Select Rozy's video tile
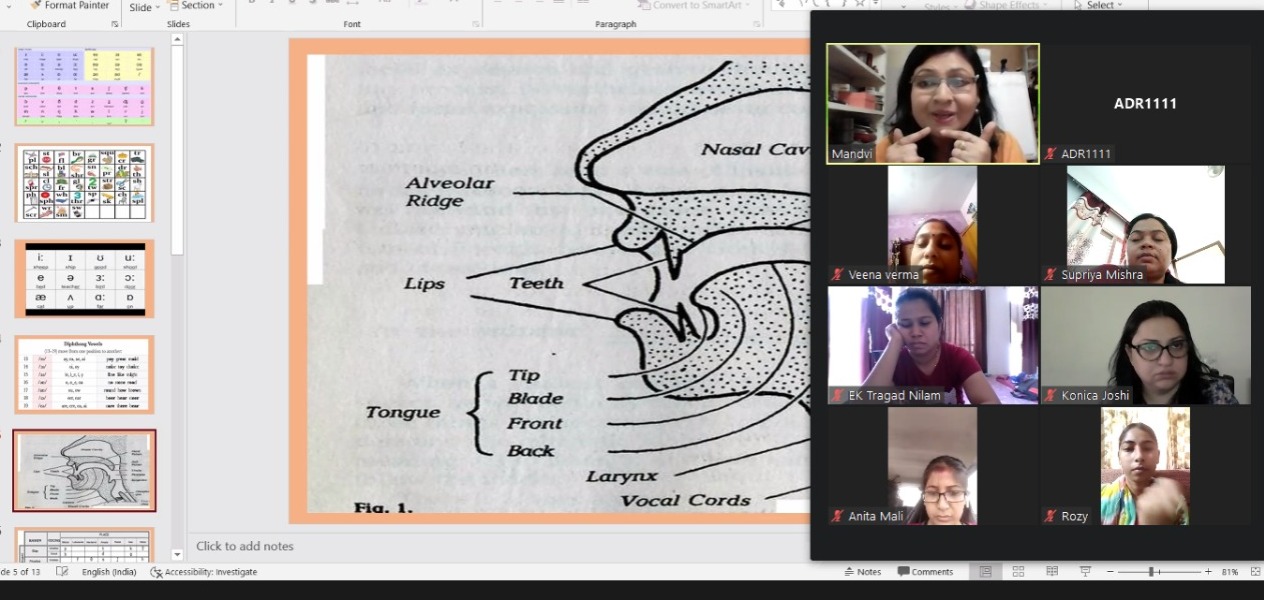Viewport: 1264px width, 600px height. coord(1146,466)
